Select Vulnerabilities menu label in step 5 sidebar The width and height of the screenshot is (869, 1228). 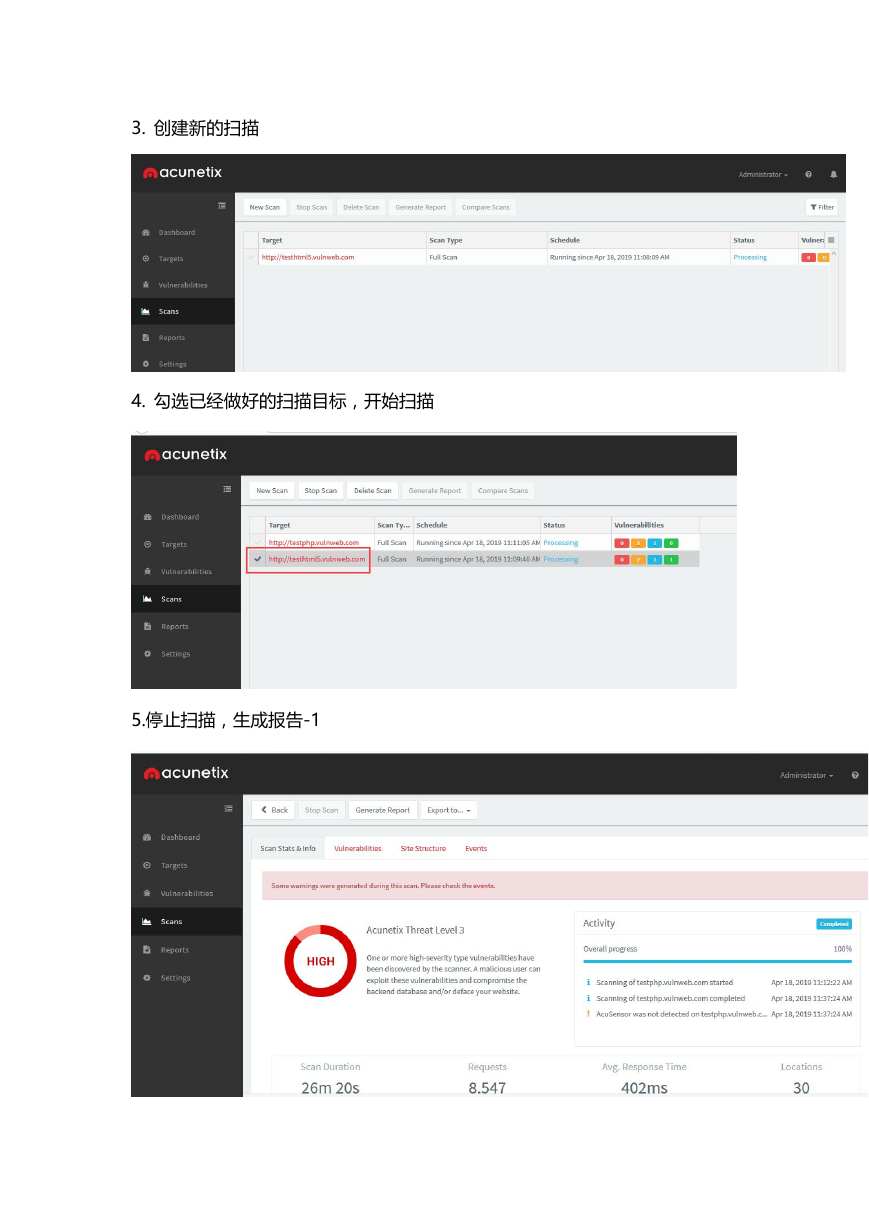(187, 894)
